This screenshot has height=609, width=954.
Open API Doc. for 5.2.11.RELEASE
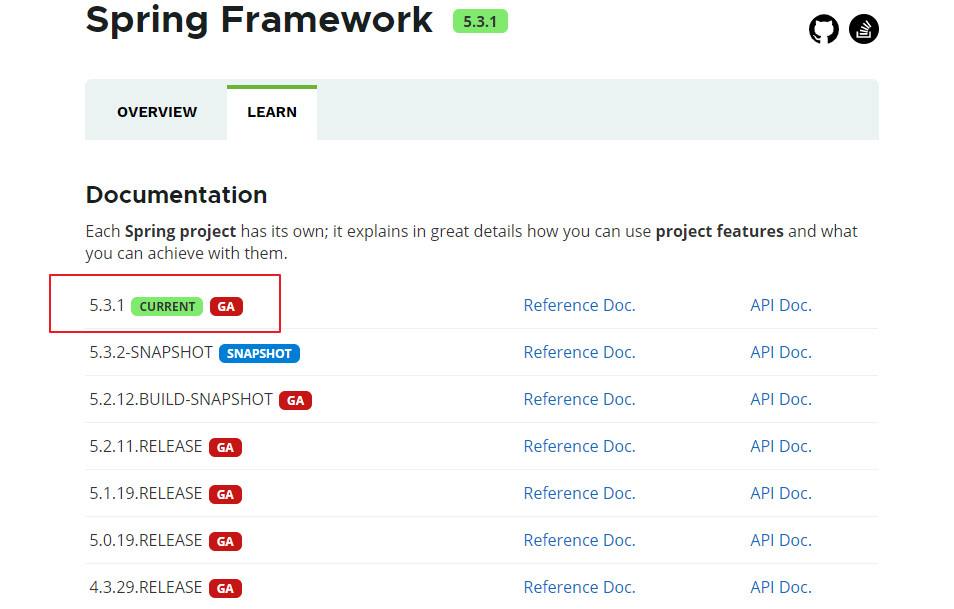[x=781, y=446]
